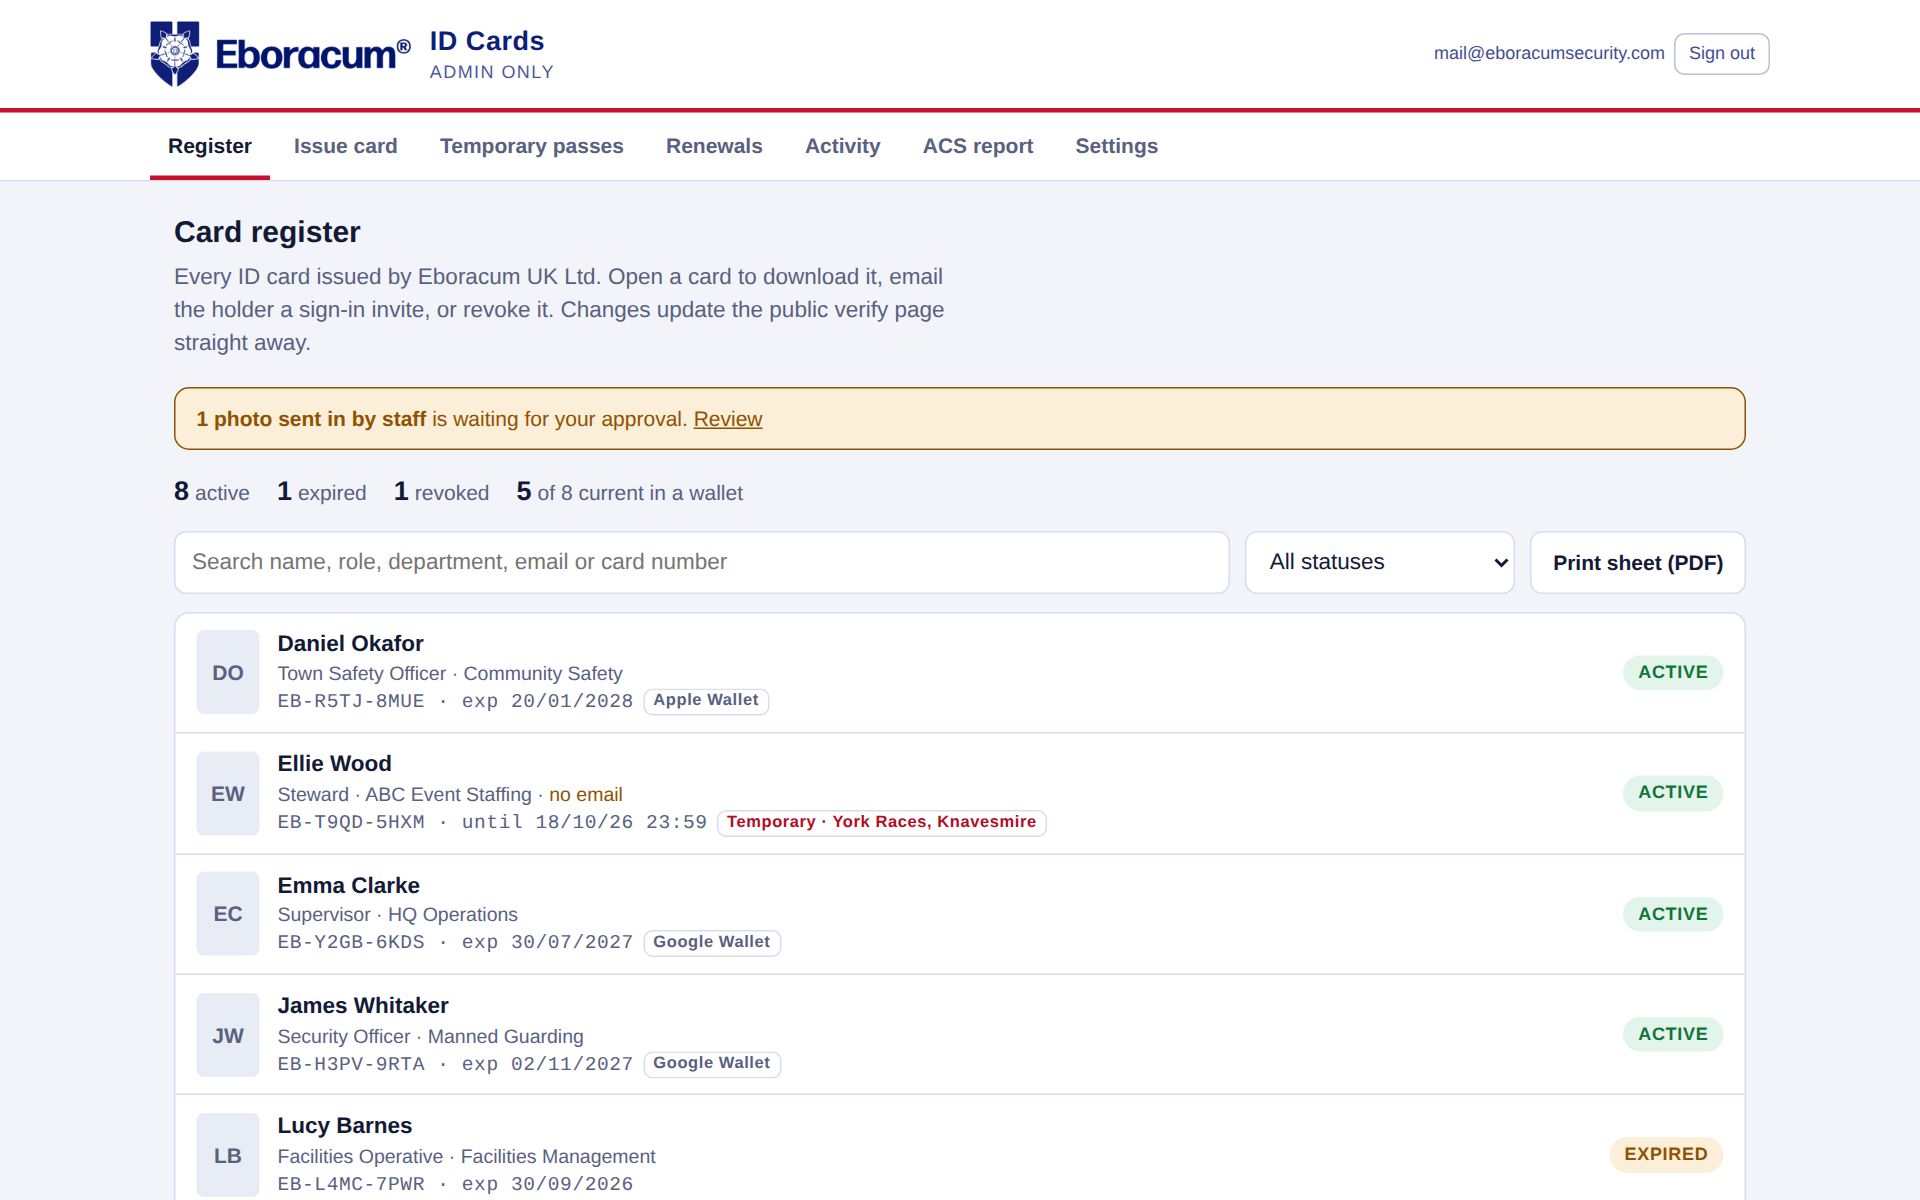Click the Eboracum shield logo

[x=174, y=53]
